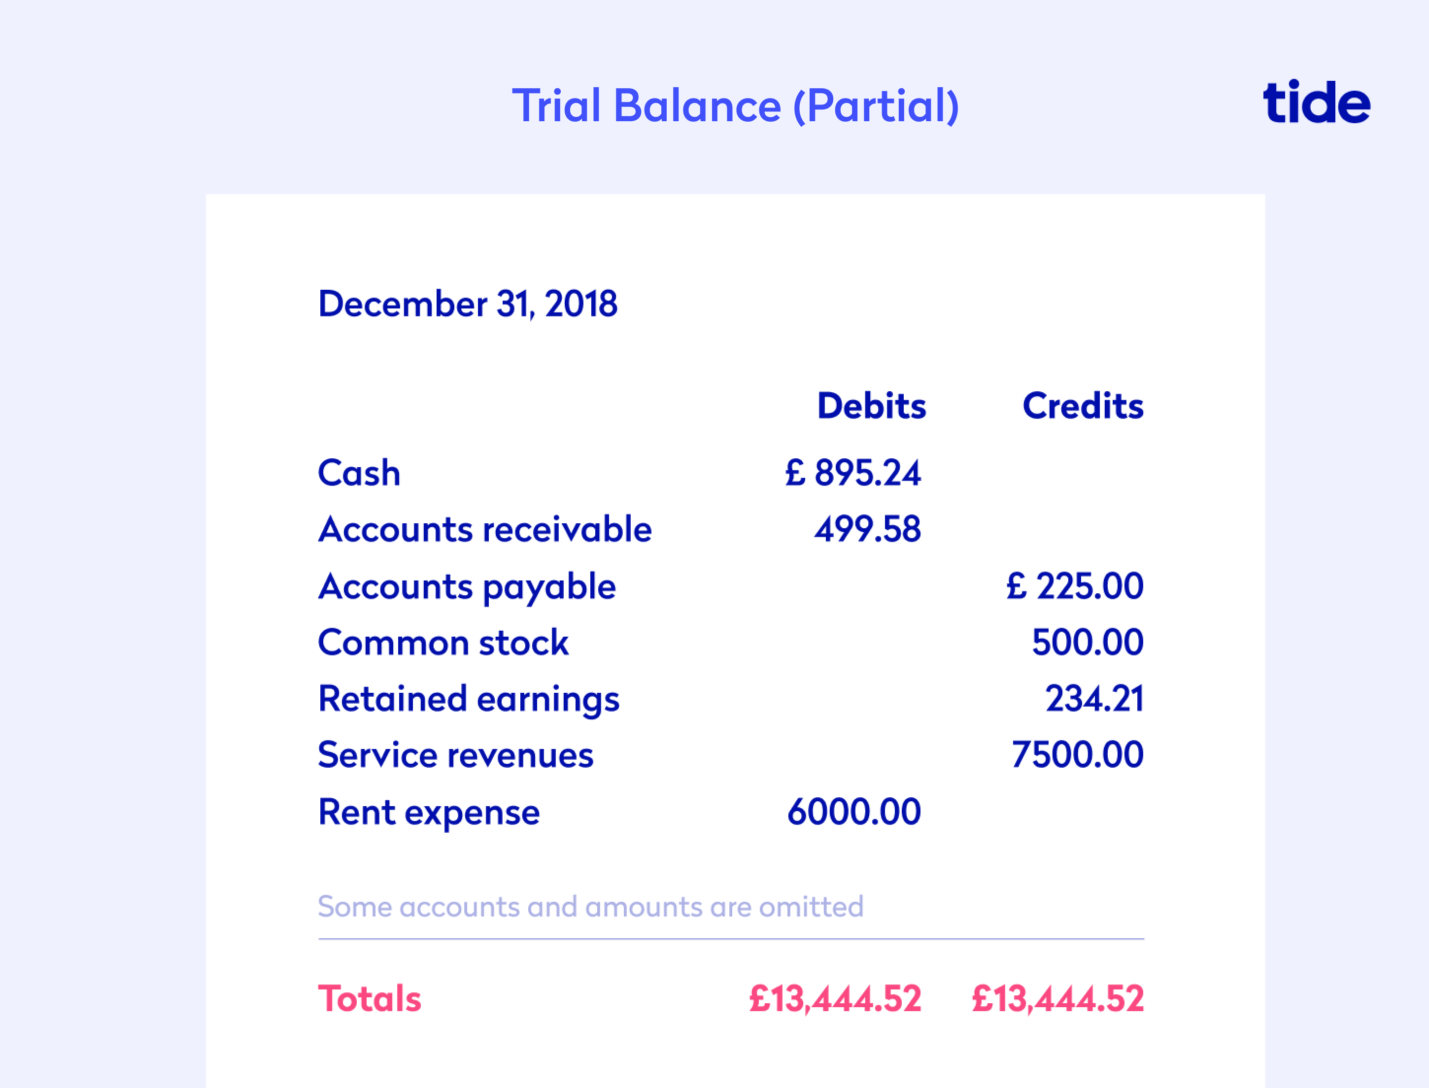Select the Accounts receivable label

coord(485,530)
